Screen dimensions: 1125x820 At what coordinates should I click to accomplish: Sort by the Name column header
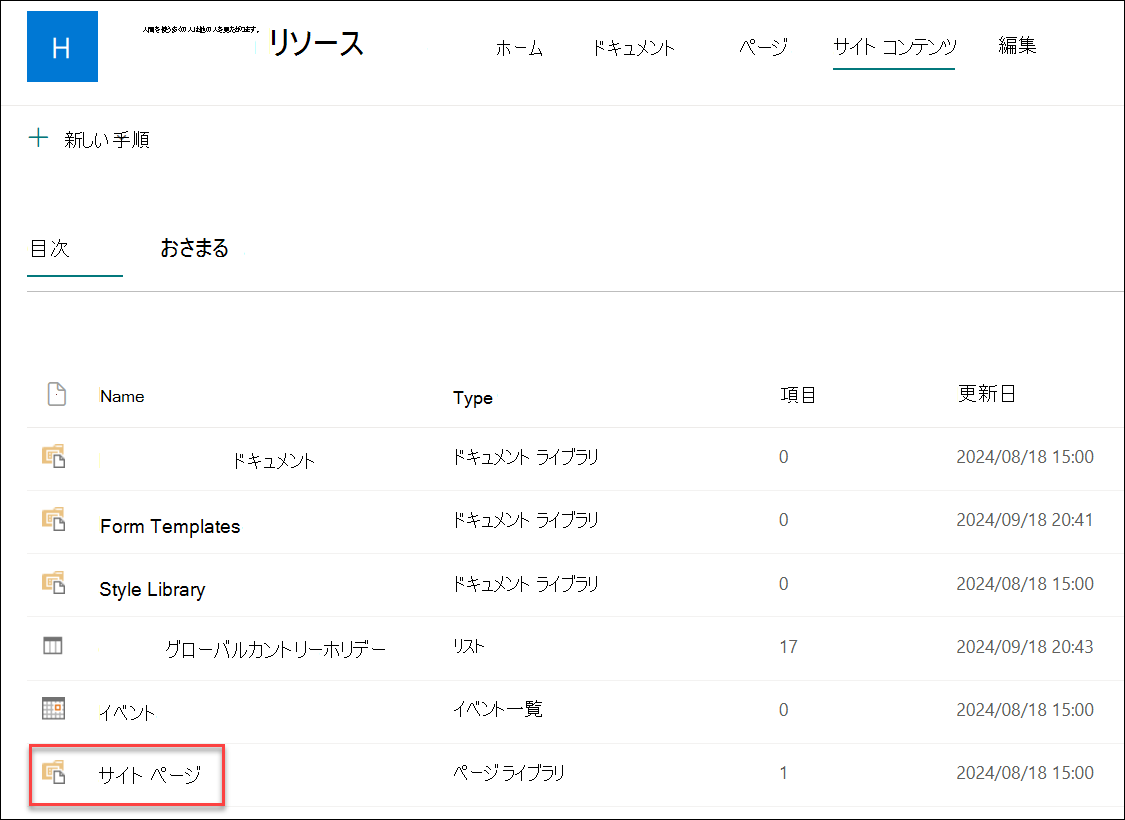(122, 396)
